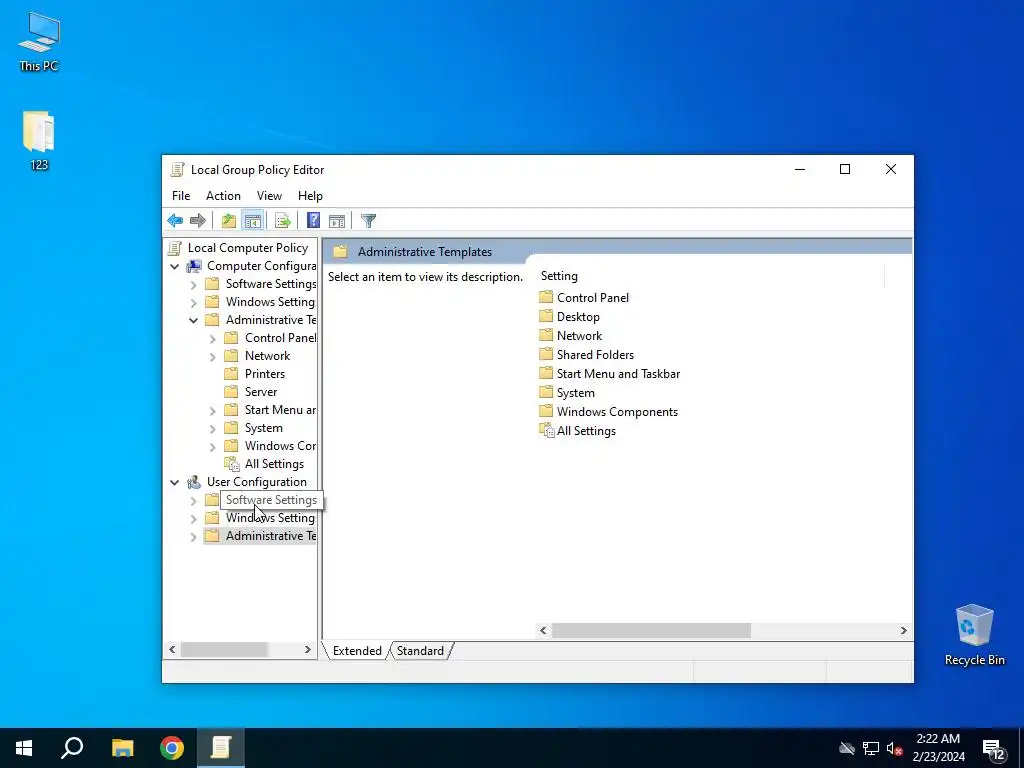Select the This PC desktop icon
Viewport: 1024px width, 768px height.
39,42
